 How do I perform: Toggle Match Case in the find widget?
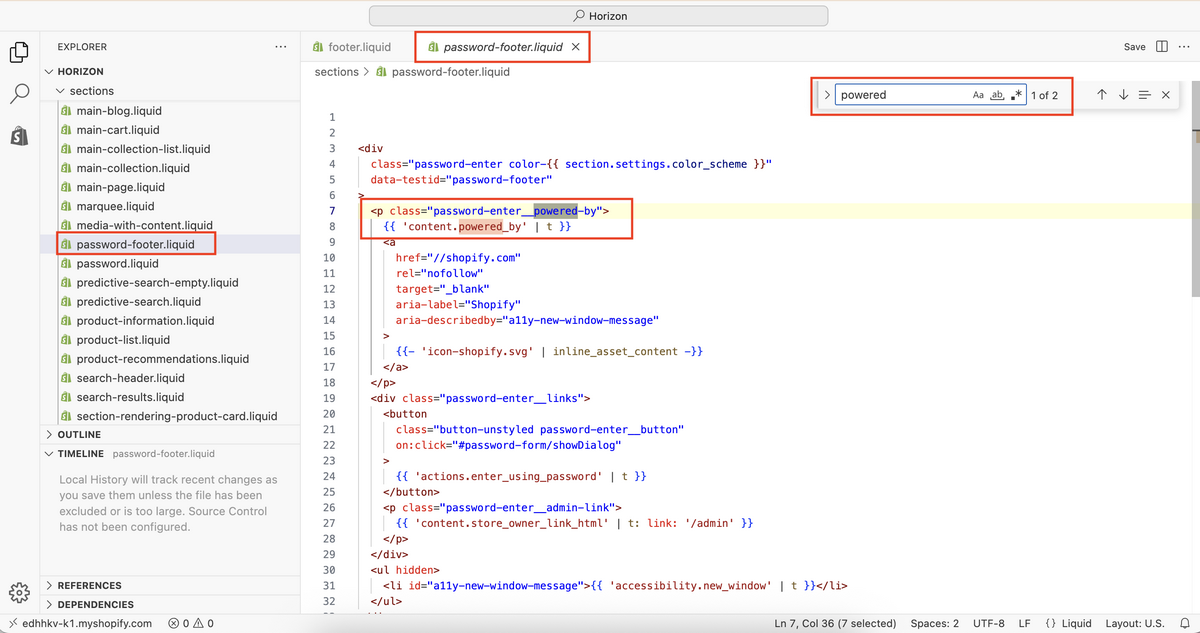pyautogui.click(x=978, y=94)
